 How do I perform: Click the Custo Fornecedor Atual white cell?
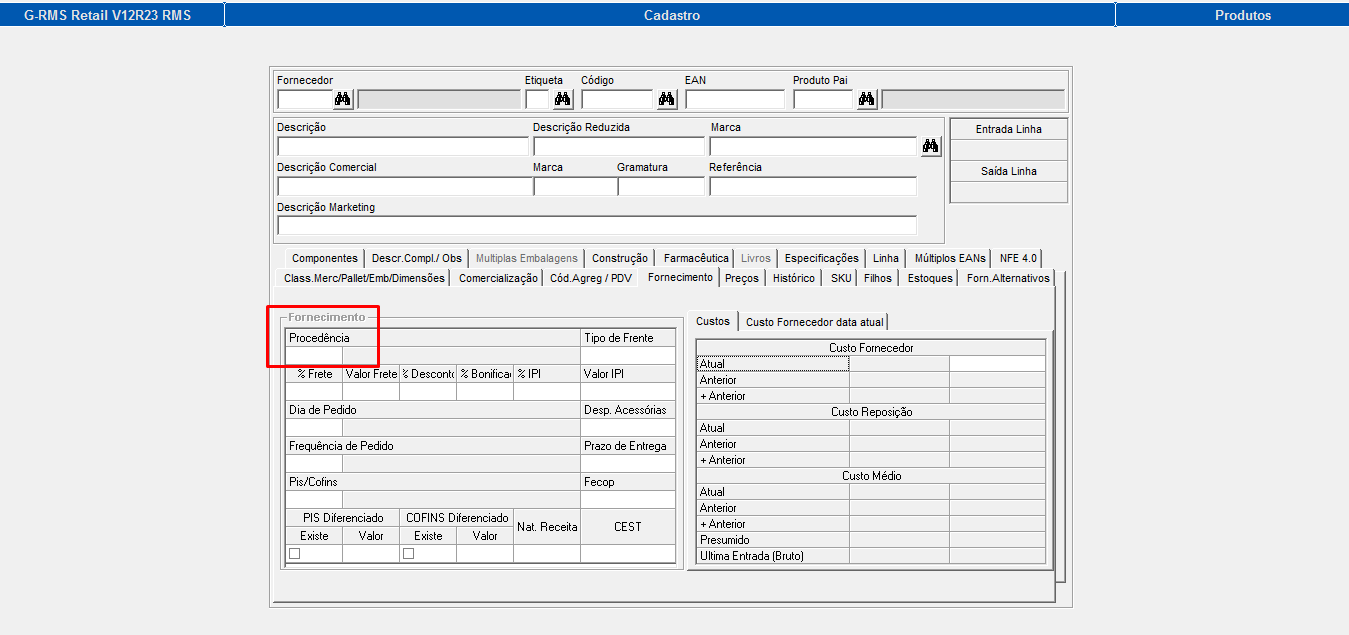pos(997,364)
